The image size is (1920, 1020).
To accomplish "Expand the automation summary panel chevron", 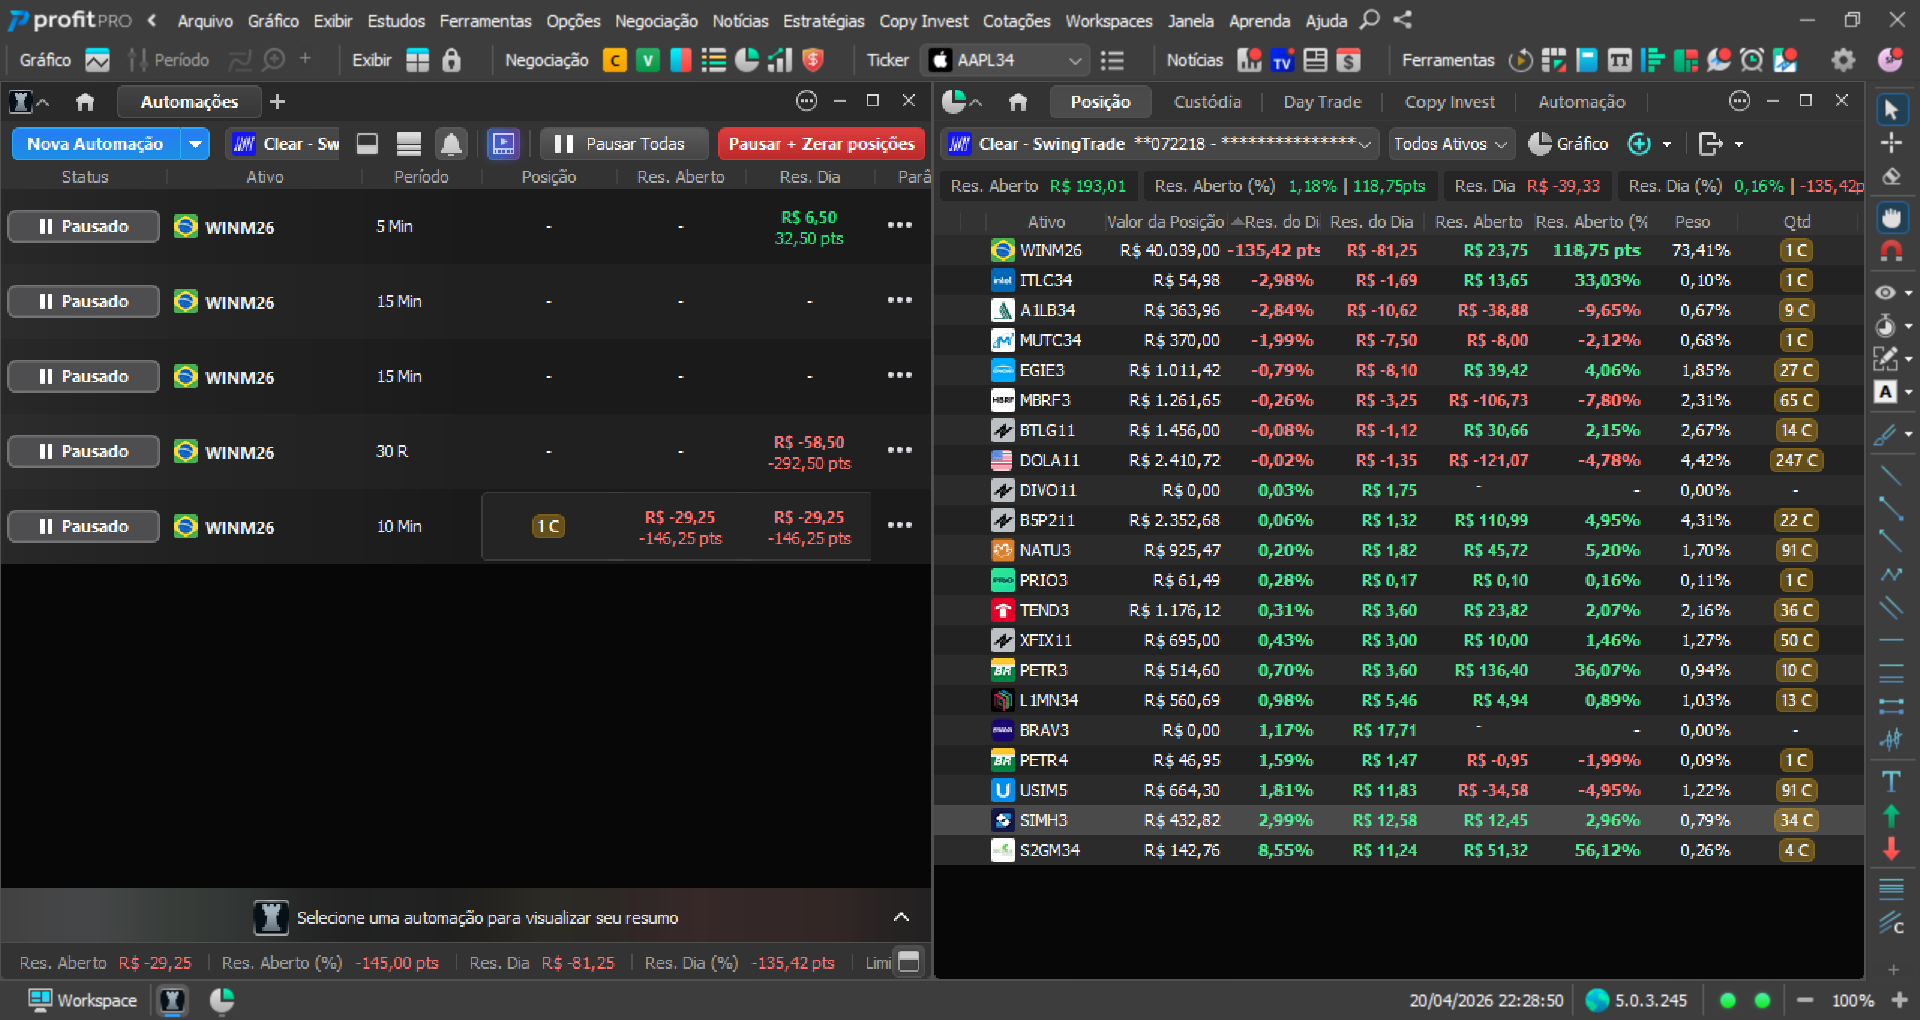I will click(x=901, y=917).
